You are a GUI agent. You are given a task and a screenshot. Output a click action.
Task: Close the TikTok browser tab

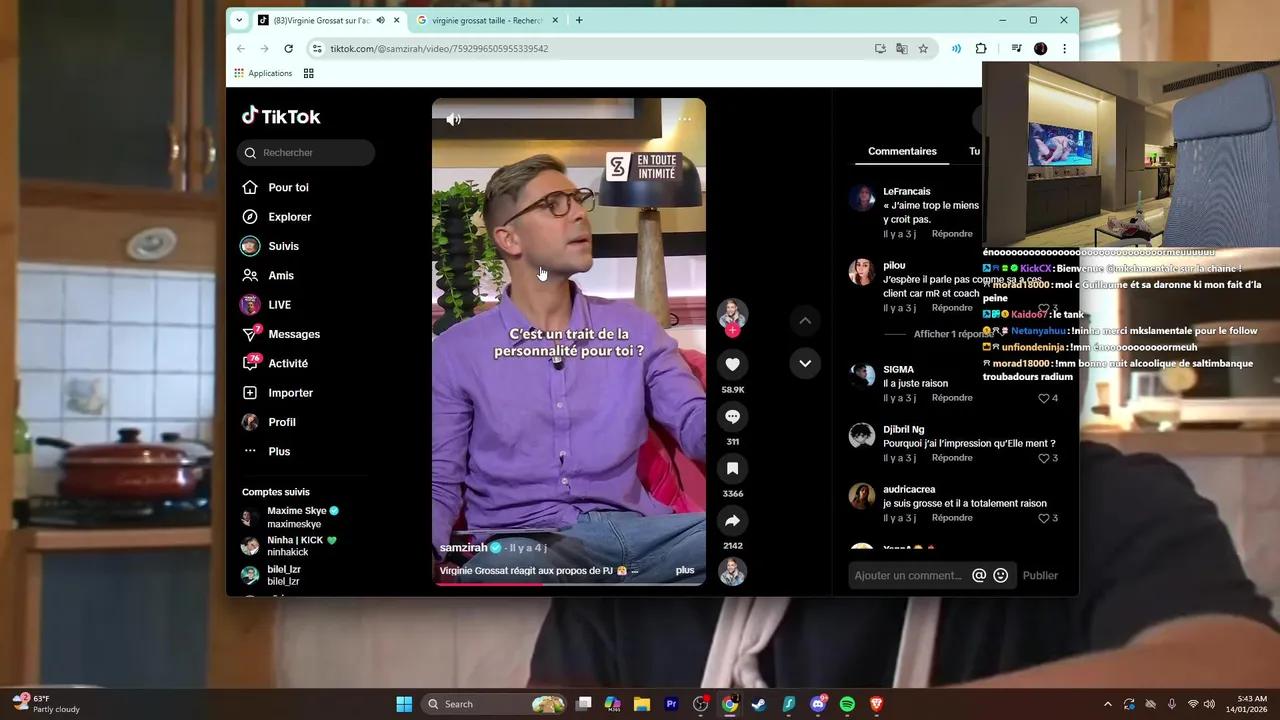397,20
